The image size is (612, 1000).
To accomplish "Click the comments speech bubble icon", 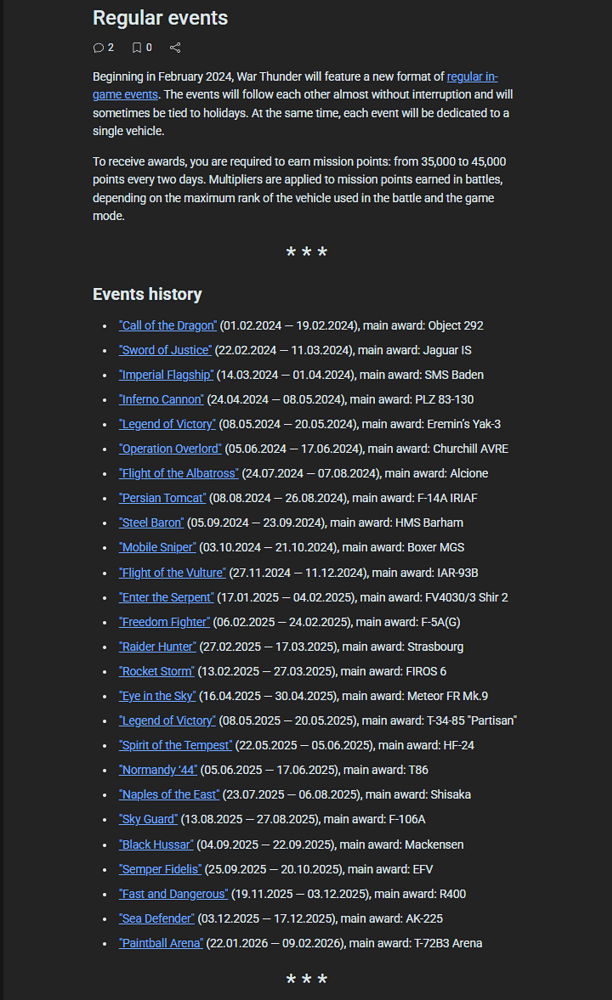I will [98, 47].
